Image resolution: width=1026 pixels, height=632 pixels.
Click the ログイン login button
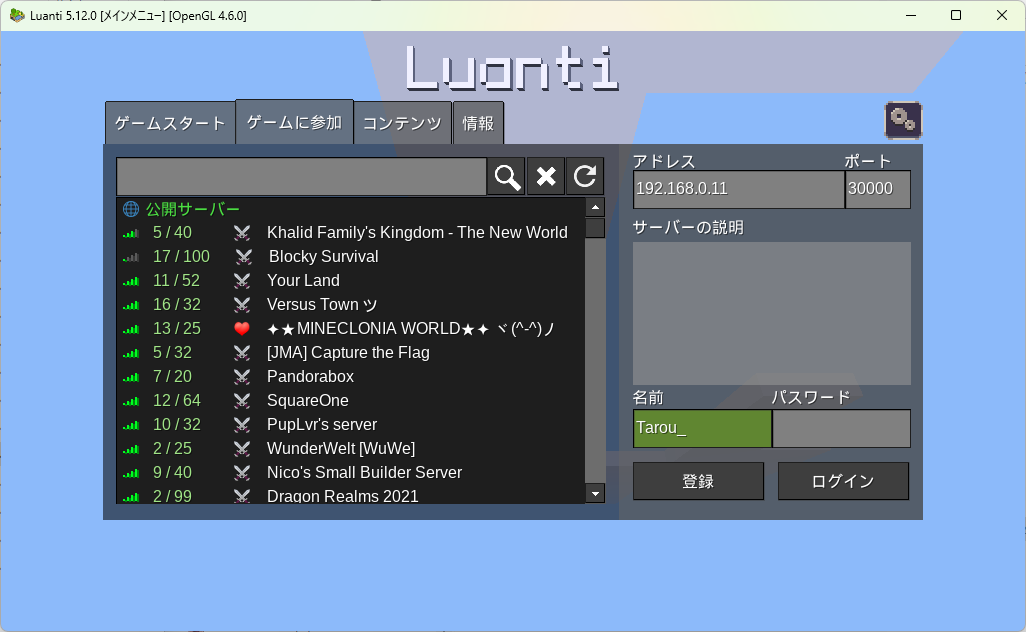[x=843, y=482]
